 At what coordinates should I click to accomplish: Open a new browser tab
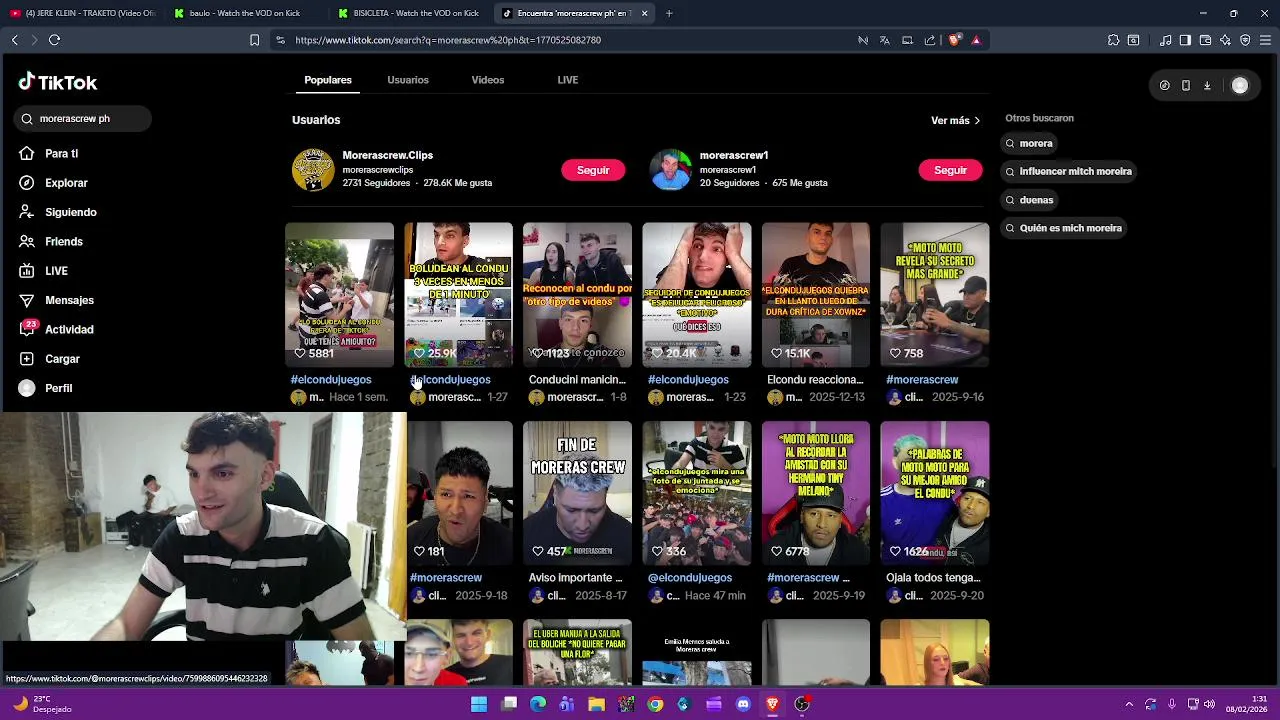[669, 13]
